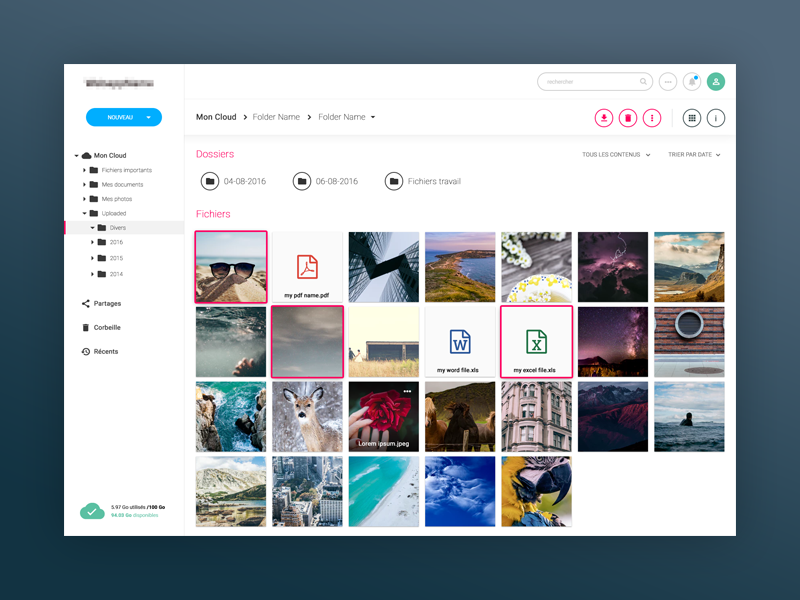Click the pink trash delete icon
Image resolution: width=800 pixels, height=600 pixels.
click(x=628, y=118)
